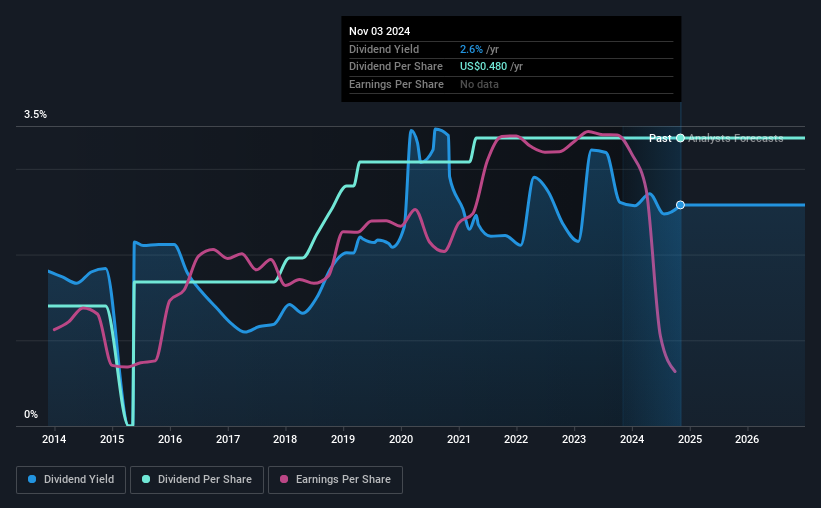Viewport: 821px width, 508px height.
Task: Select the teal data point marker beside Past
Action: (x=680, y=138)
